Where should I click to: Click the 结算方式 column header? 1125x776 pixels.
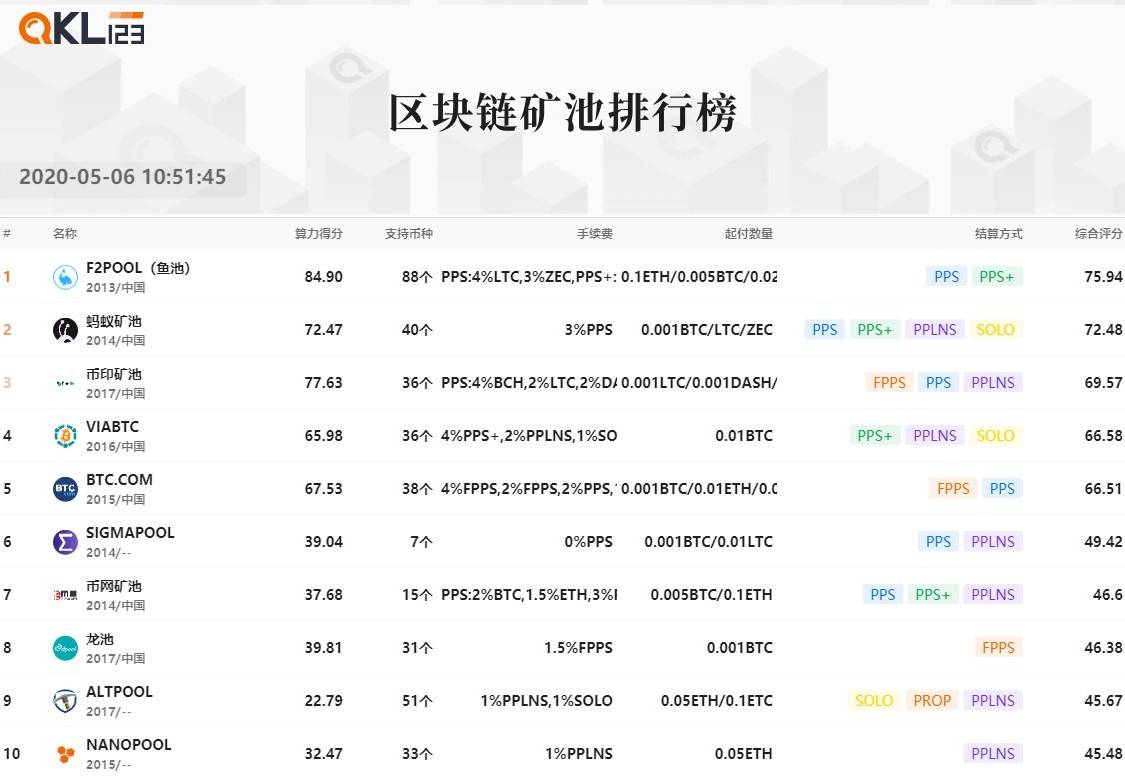coord(998,234)
